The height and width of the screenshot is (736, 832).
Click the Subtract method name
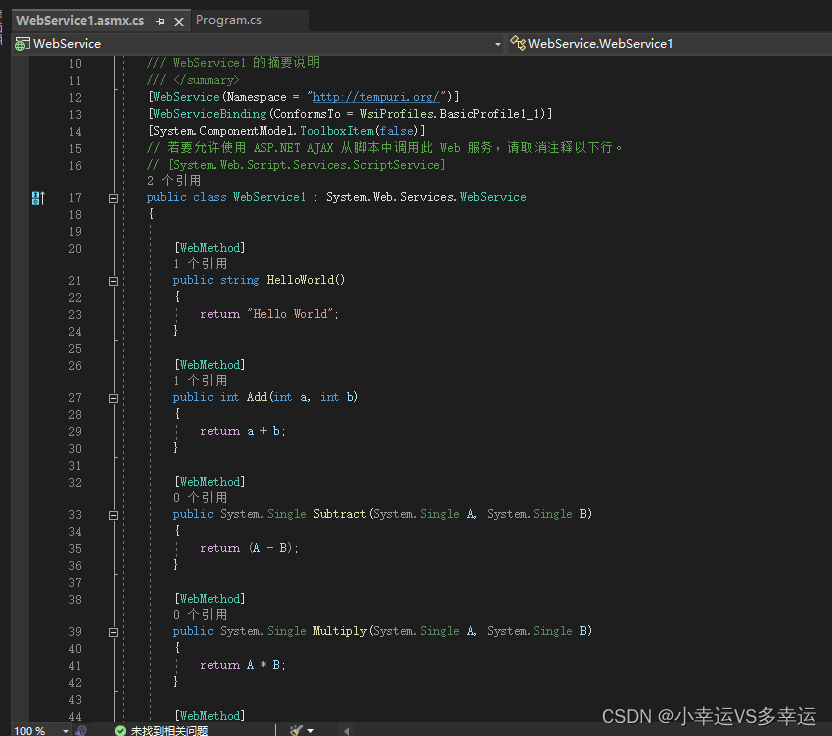pos(339,514)
